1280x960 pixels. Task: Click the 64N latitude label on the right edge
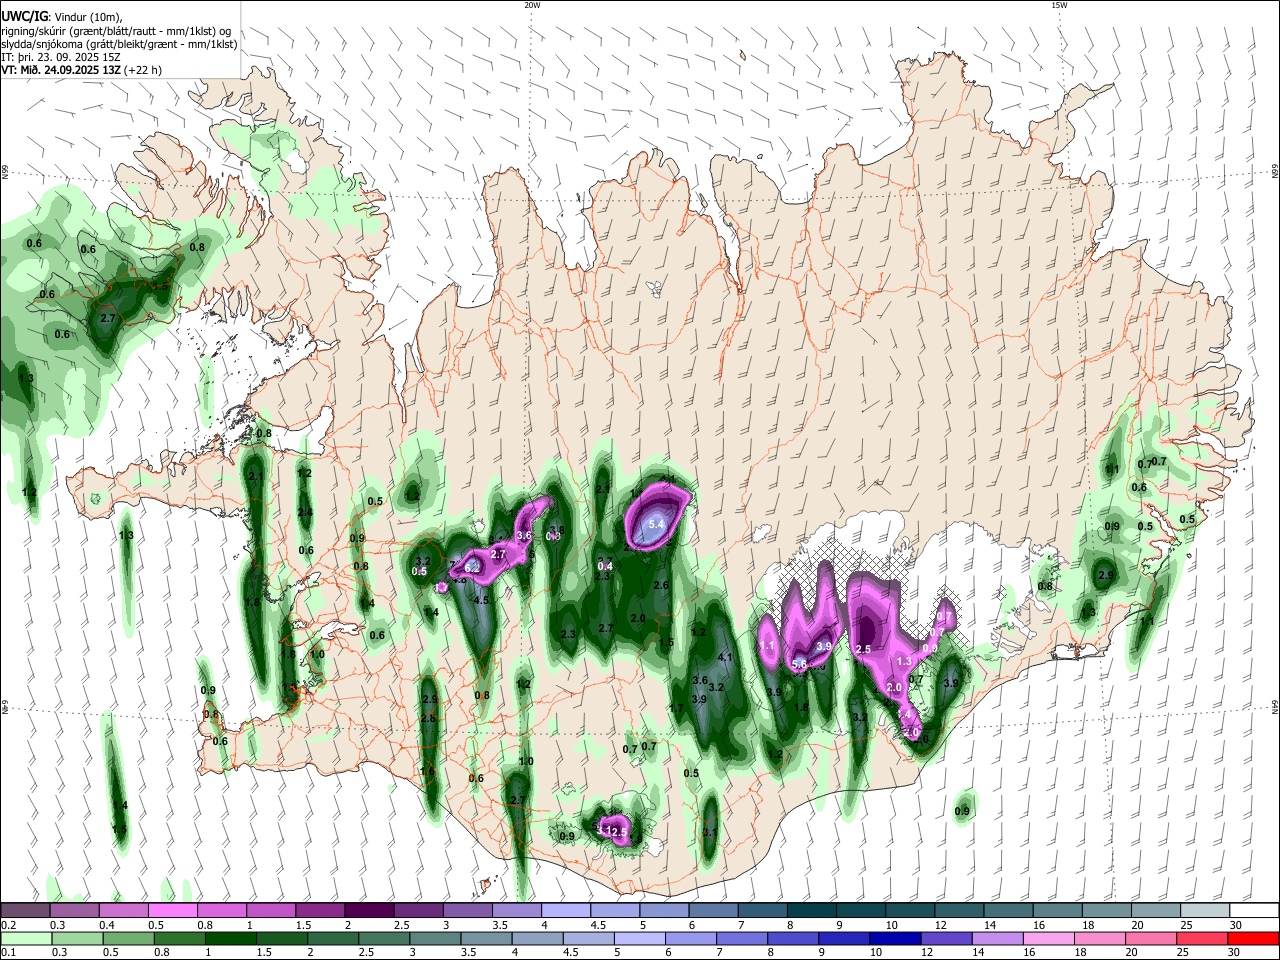click(x=1275, y=706)
